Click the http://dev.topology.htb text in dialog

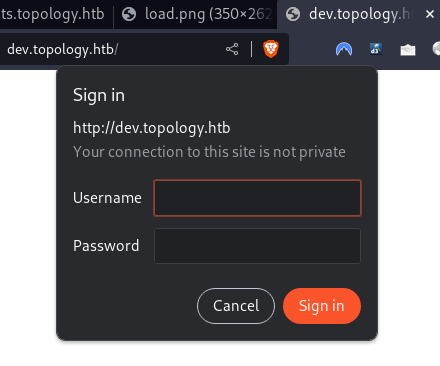[152, 128]
